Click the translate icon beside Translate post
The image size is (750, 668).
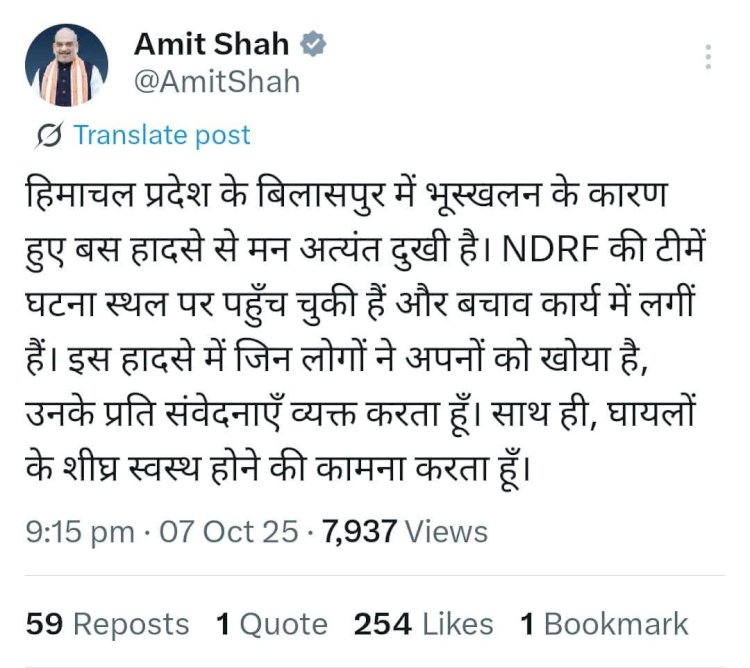click(49, 135)
